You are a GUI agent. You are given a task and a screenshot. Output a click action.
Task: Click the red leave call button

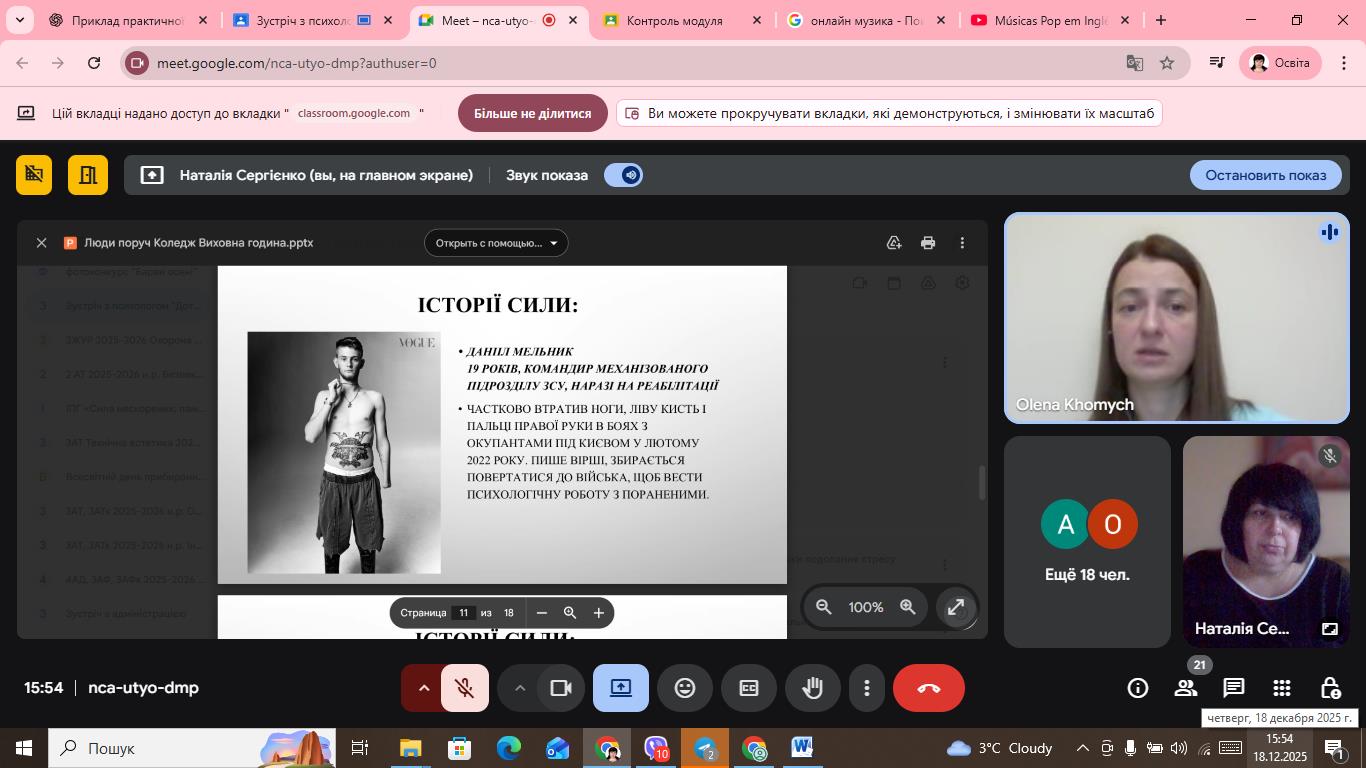928,688
